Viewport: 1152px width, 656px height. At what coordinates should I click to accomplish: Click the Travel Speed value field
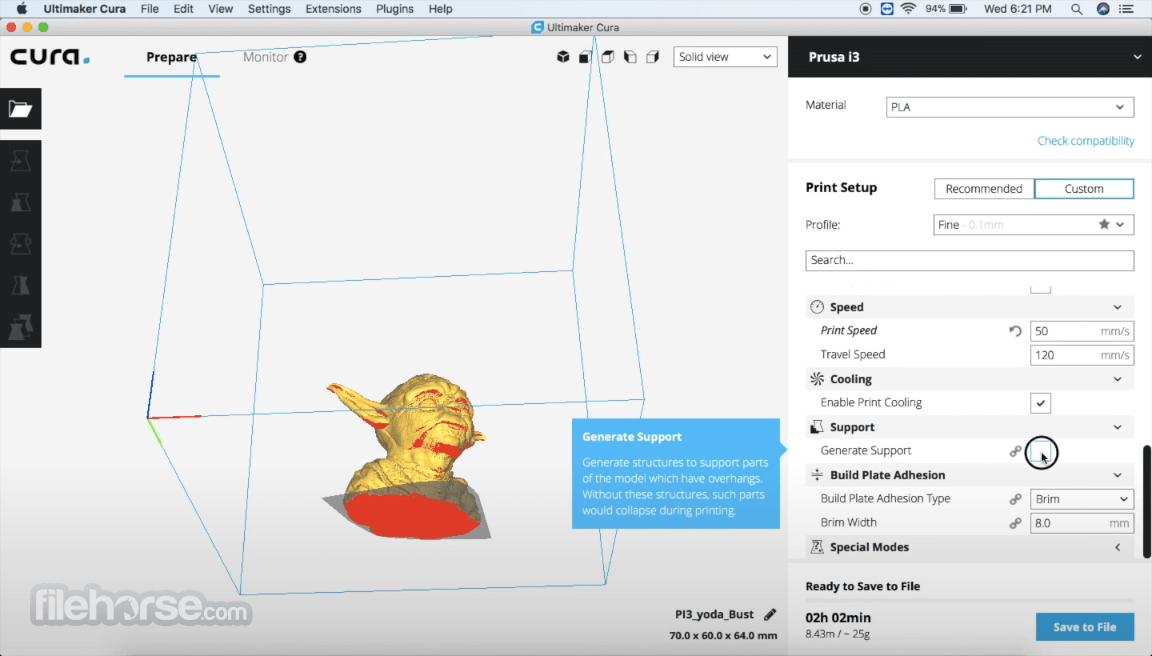1081,355
